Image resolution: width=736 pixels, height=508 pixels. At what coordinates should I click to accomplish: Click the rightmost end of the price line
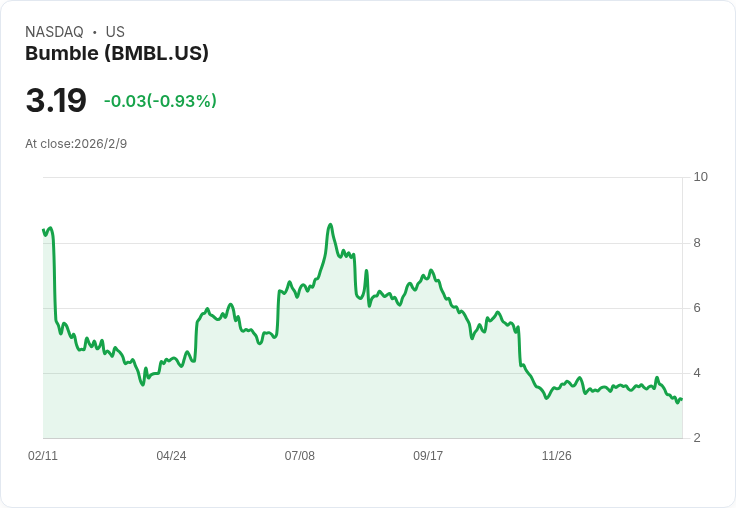681,399
